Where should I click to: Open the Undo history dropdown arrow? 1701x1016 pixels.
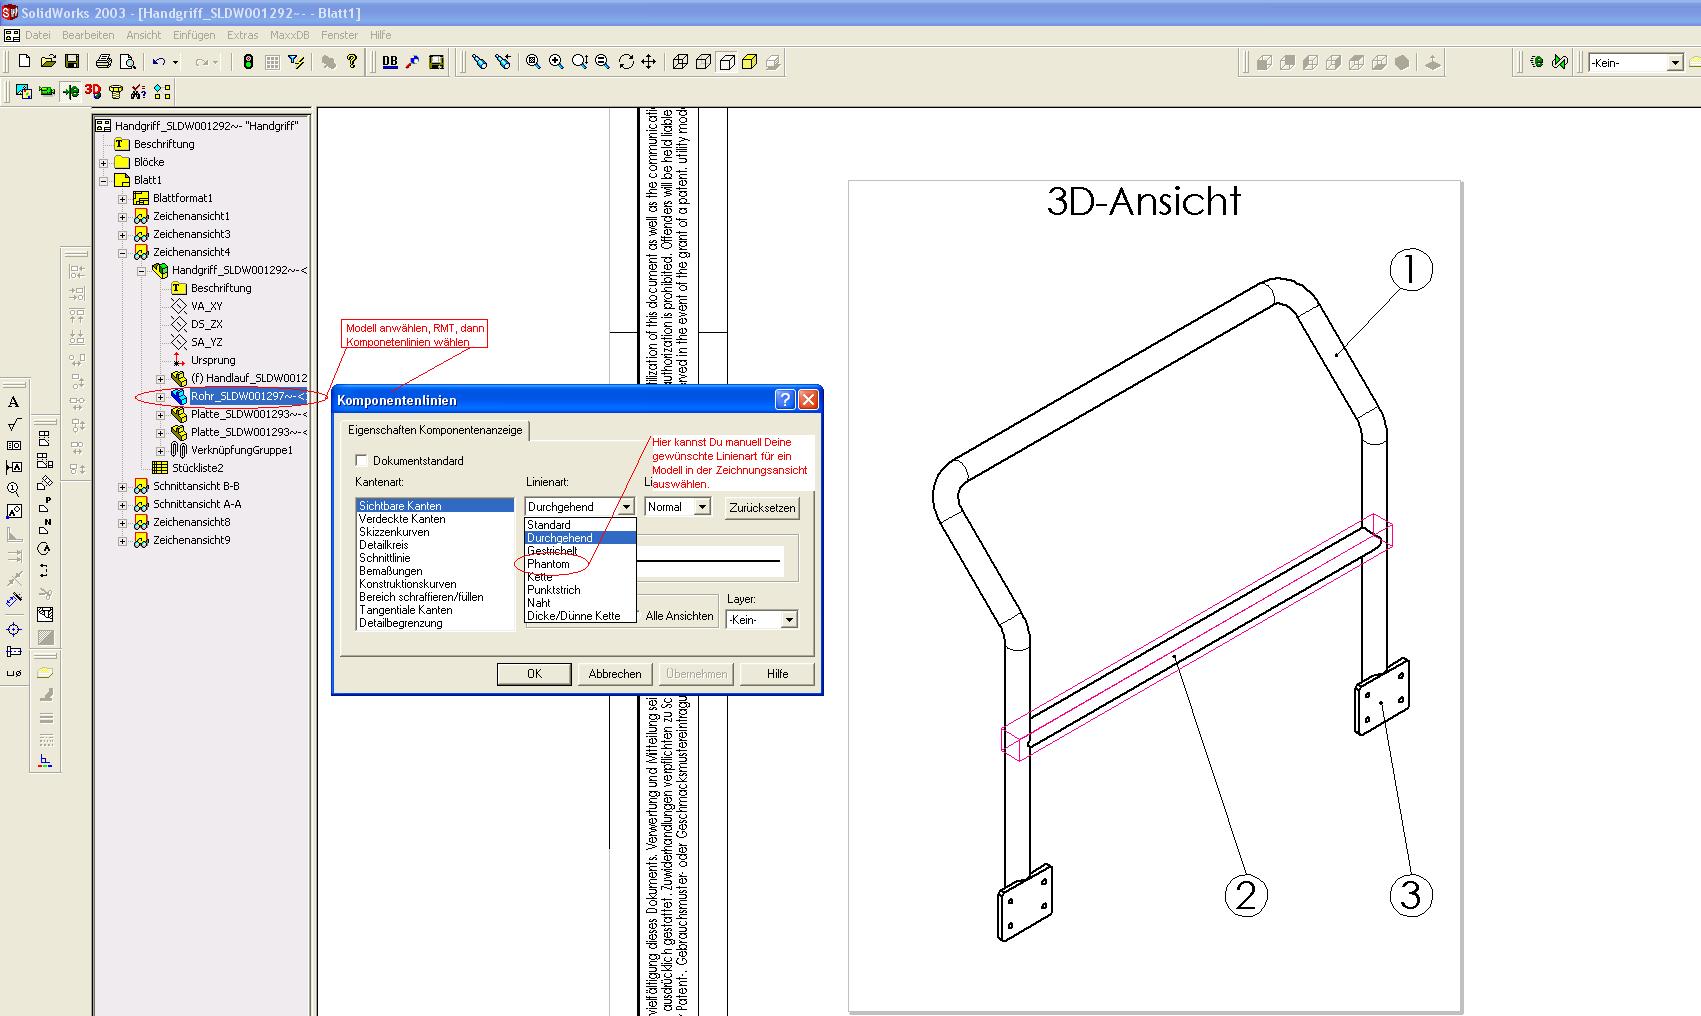click(176, 62)
